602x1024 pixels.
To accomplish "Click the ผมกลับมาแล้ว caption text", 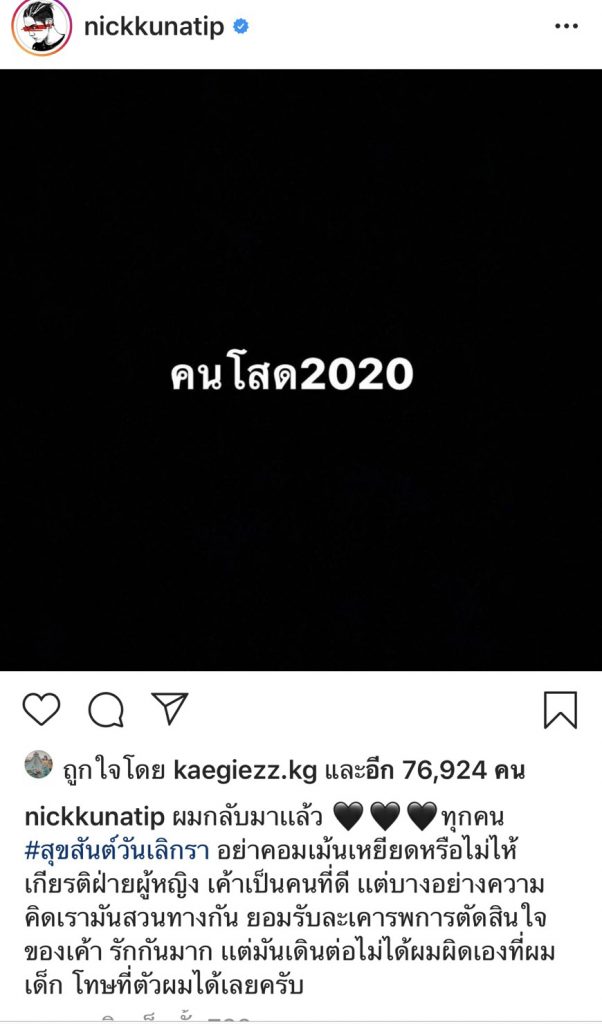I will pyautogui.click(x=246, y=817).
